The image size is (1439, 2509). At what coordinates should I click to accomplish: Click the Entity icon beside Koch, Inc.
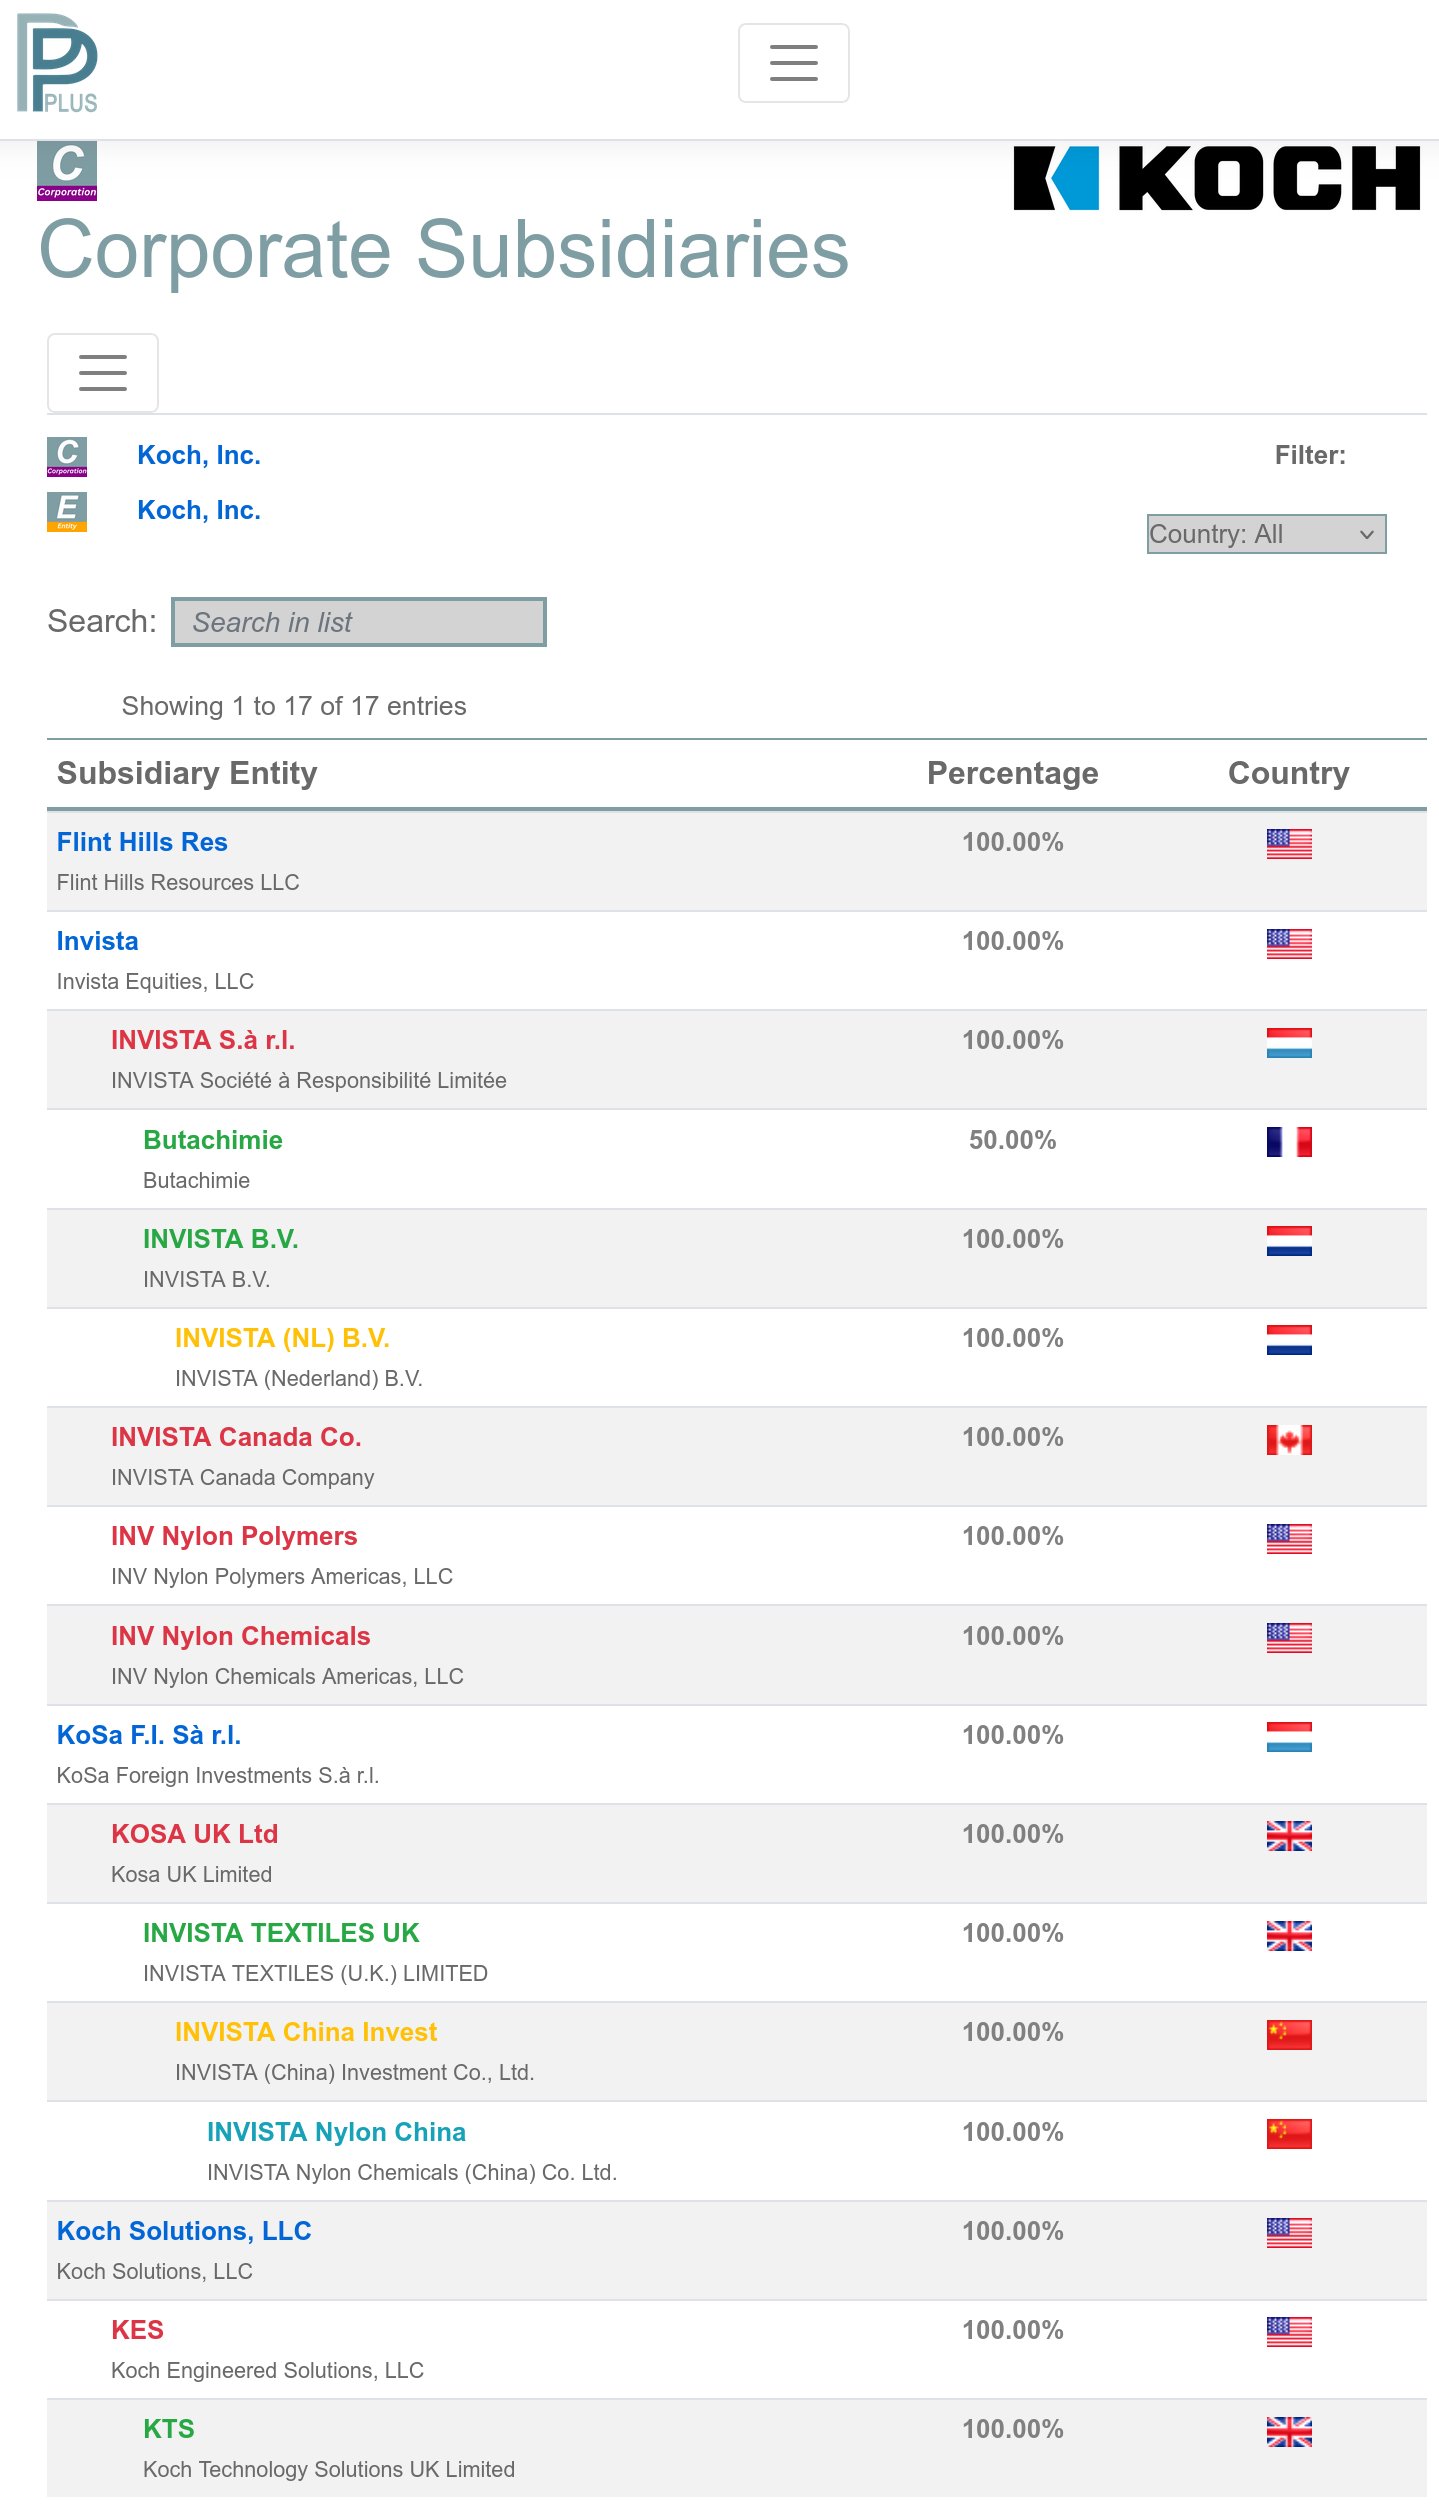click(67, 512)
